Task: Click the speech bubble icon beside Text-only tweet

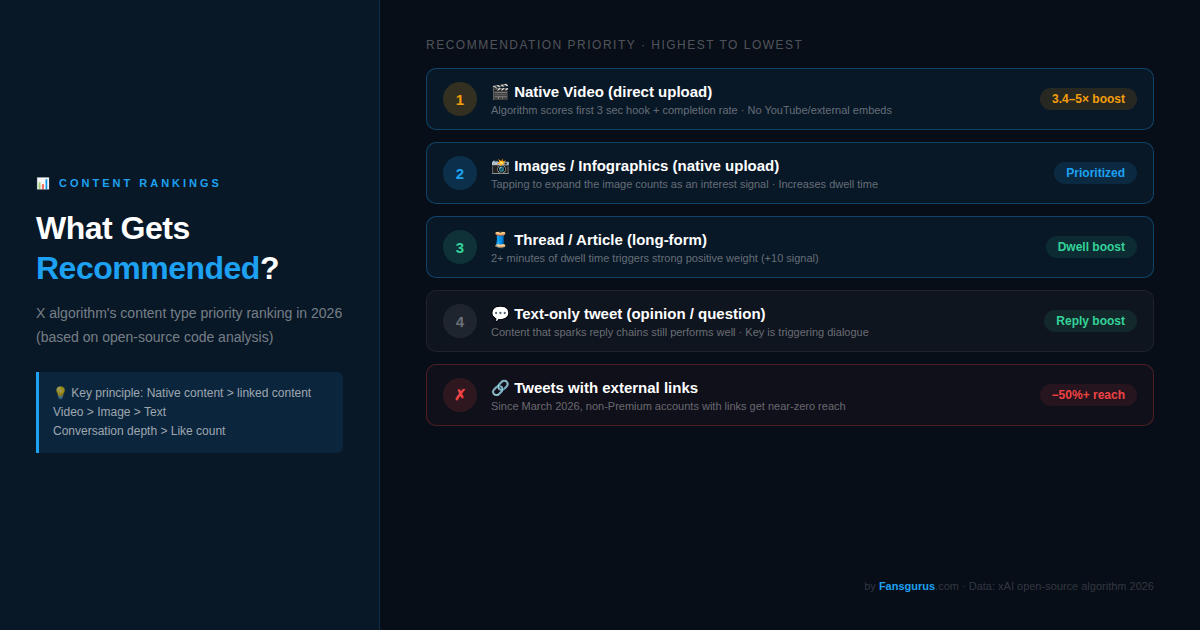Action: [500, 314]
